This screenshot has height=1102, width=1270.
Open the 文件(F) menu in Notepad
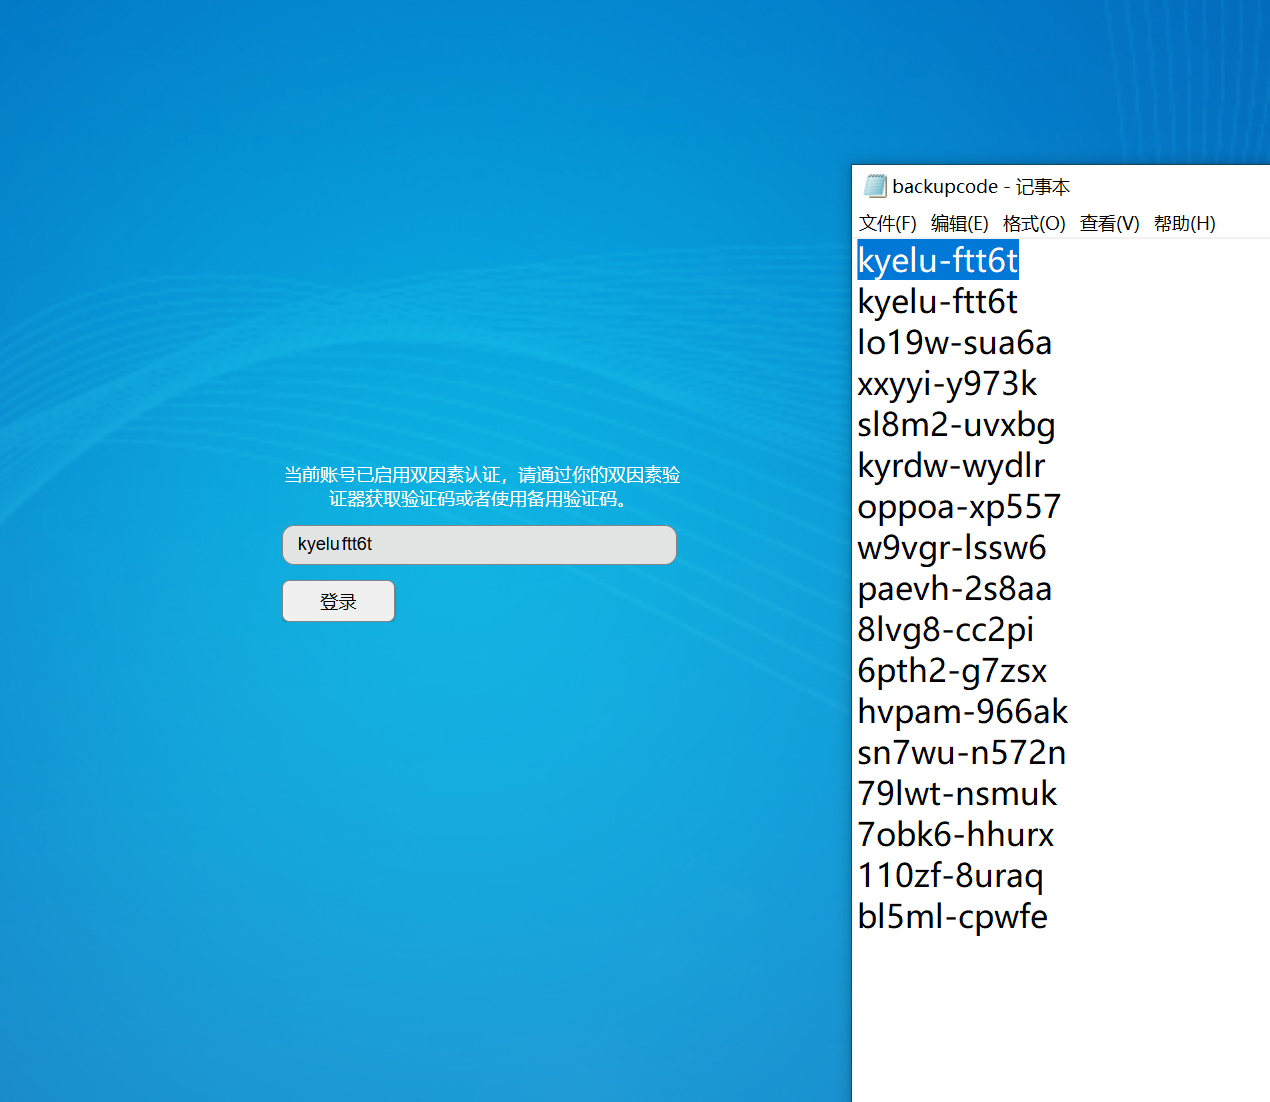[x=888, y=223]
